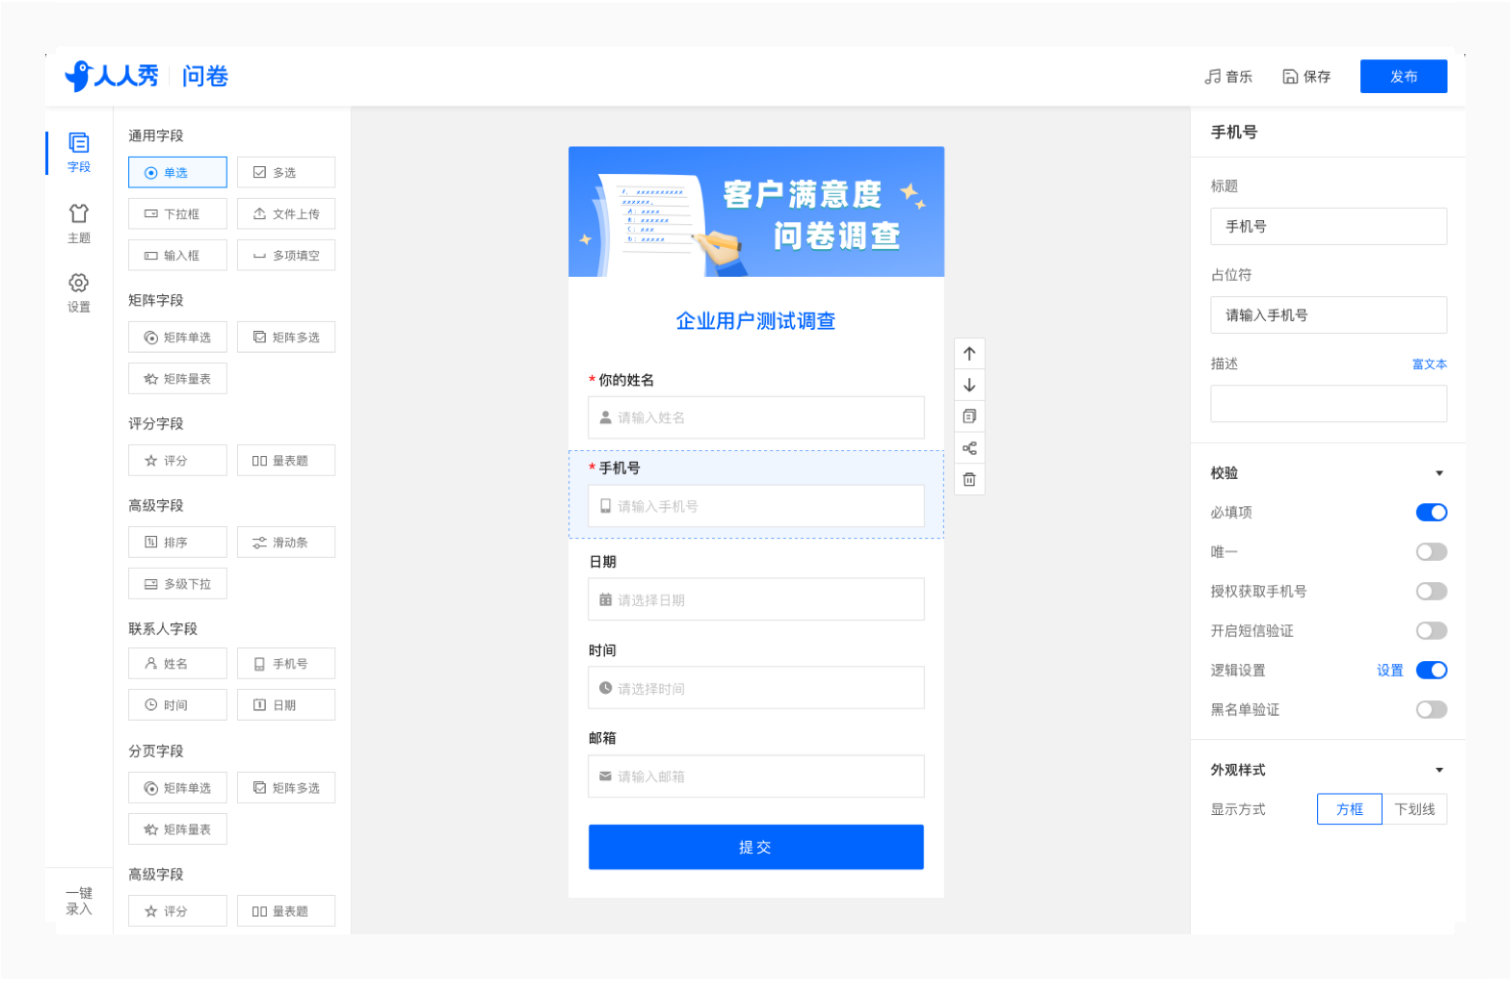The height and width of the screenshot is (983, 1511).
Task: Switch to the 字段 fields sidebar tab
Action: (x=79, y=152)
